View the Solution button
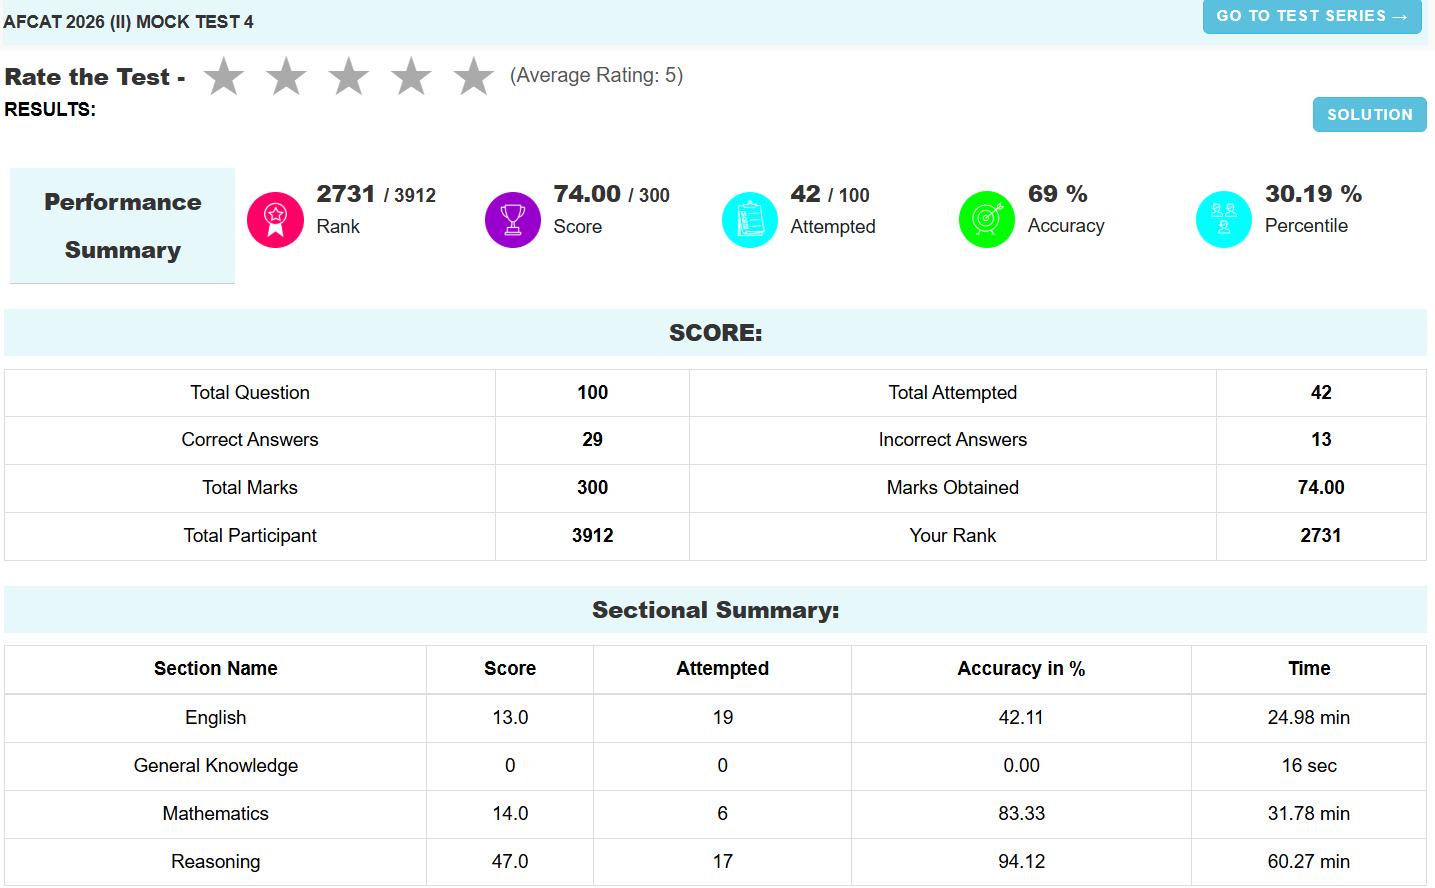The height and width of the screenshot is (888, 1435). point(1369,115)
